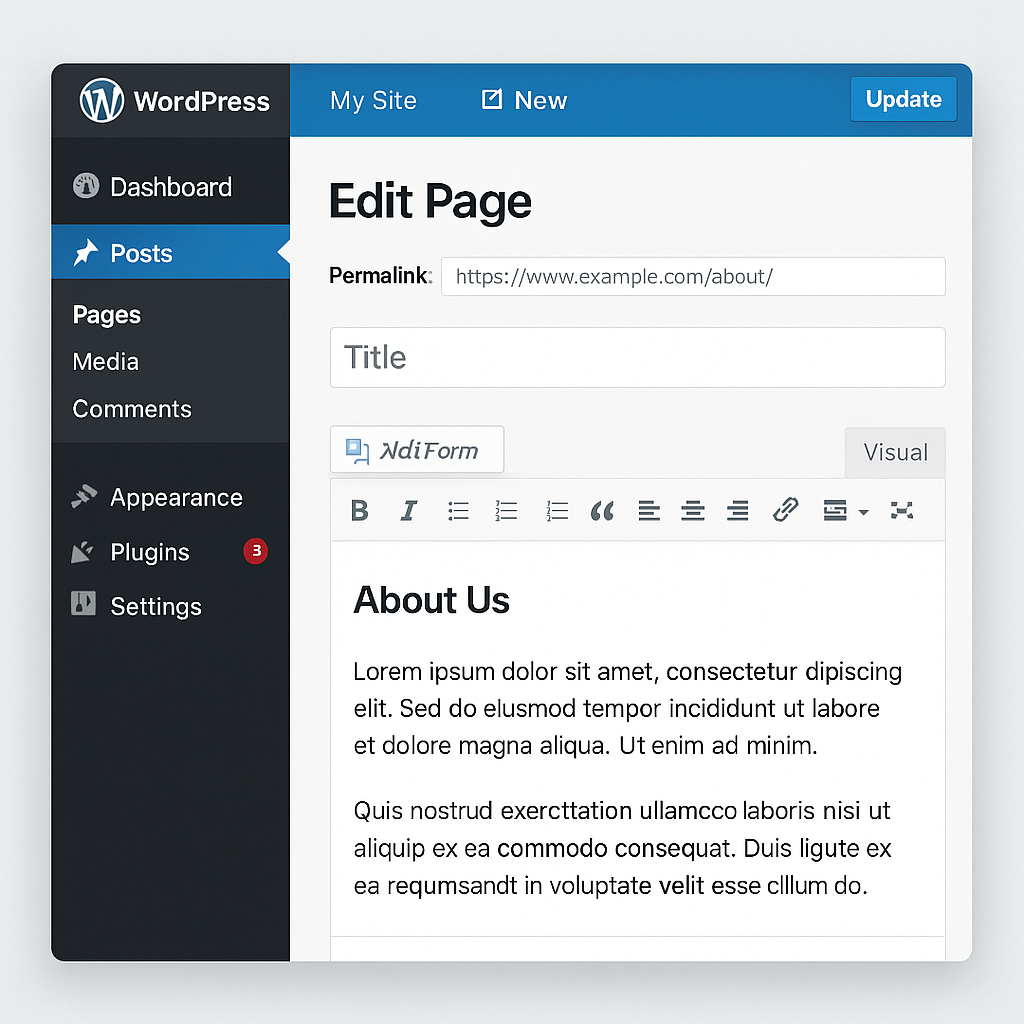Screen dimensions: 1024x1024
Task: Open the Media library
Action: pyautogui.click(x=105, y=362)
